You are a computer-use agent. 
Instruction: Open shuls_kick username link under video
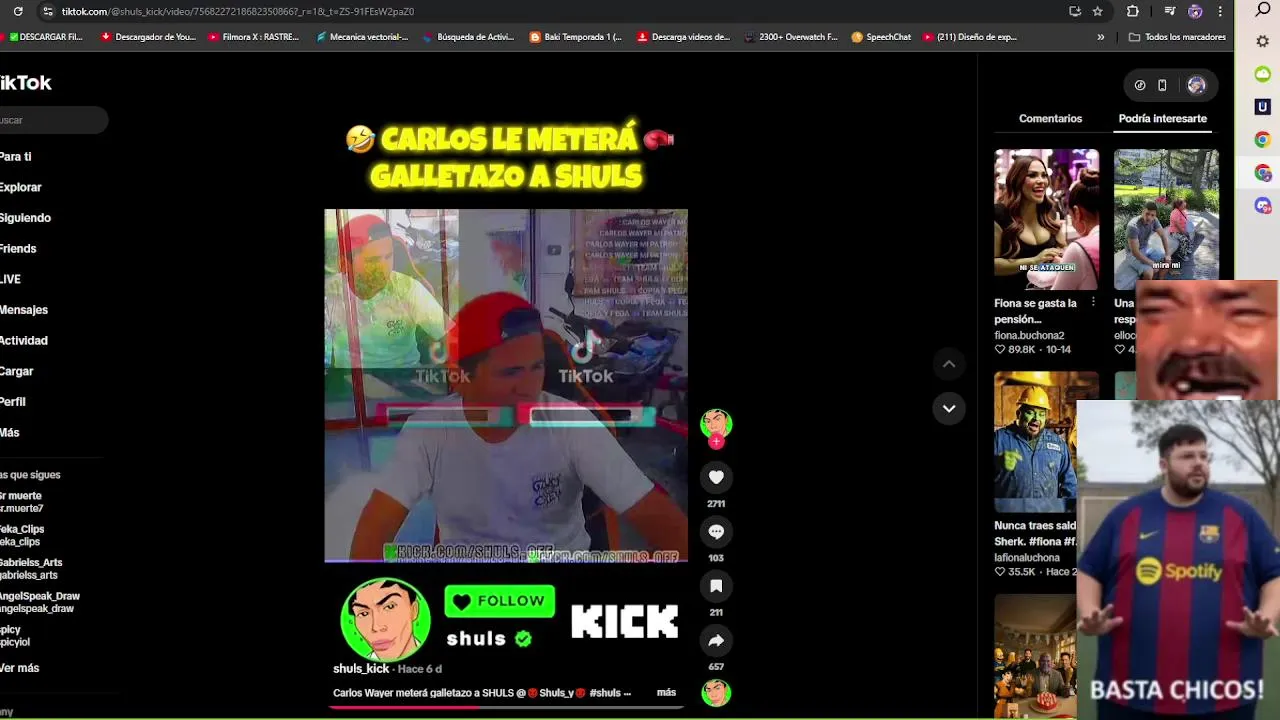coord(361,668)
